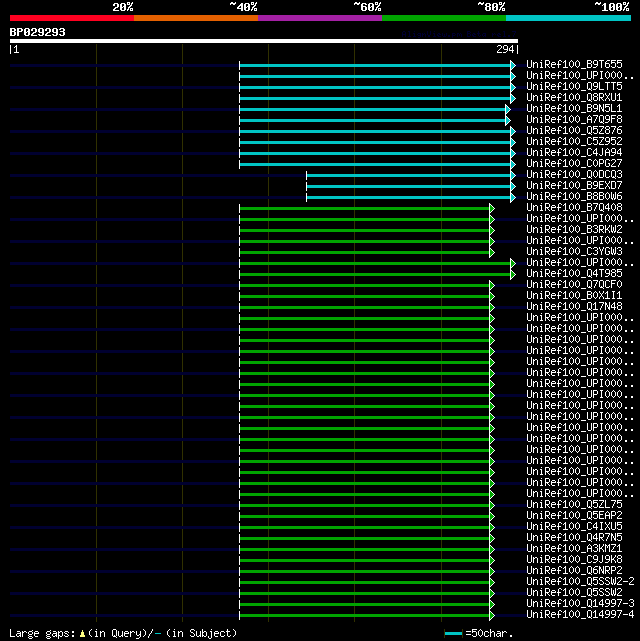
Task: Click the green arrowhead ending Q7QCF0 alignment
Action: click(492, 285)
